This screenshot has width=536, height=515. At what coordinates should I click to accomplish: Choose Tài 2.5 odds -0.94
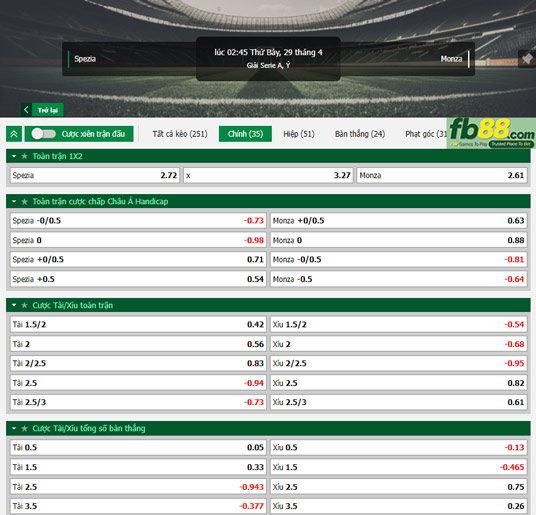(138, 383)
